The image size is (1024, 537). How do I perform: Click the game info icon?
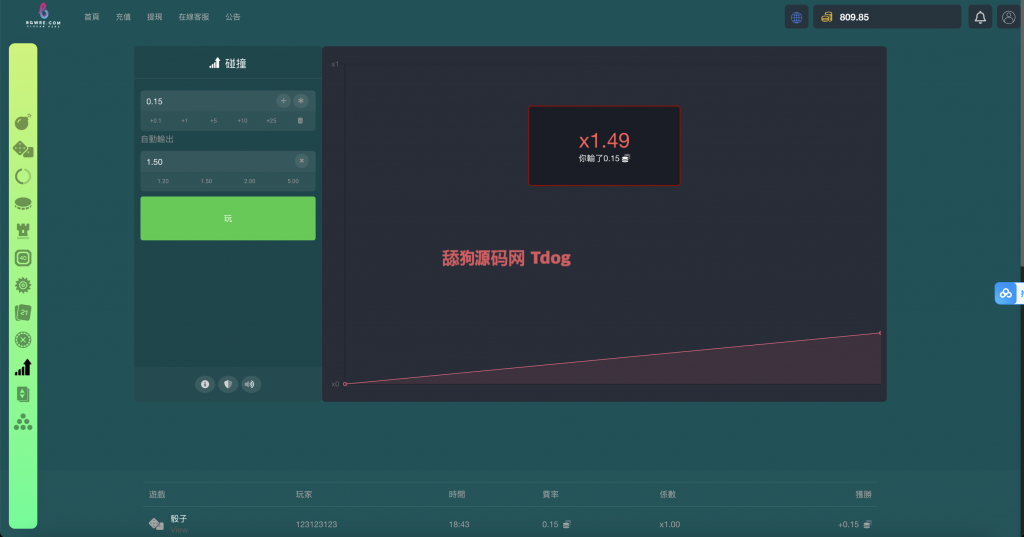tap(205, 384)
